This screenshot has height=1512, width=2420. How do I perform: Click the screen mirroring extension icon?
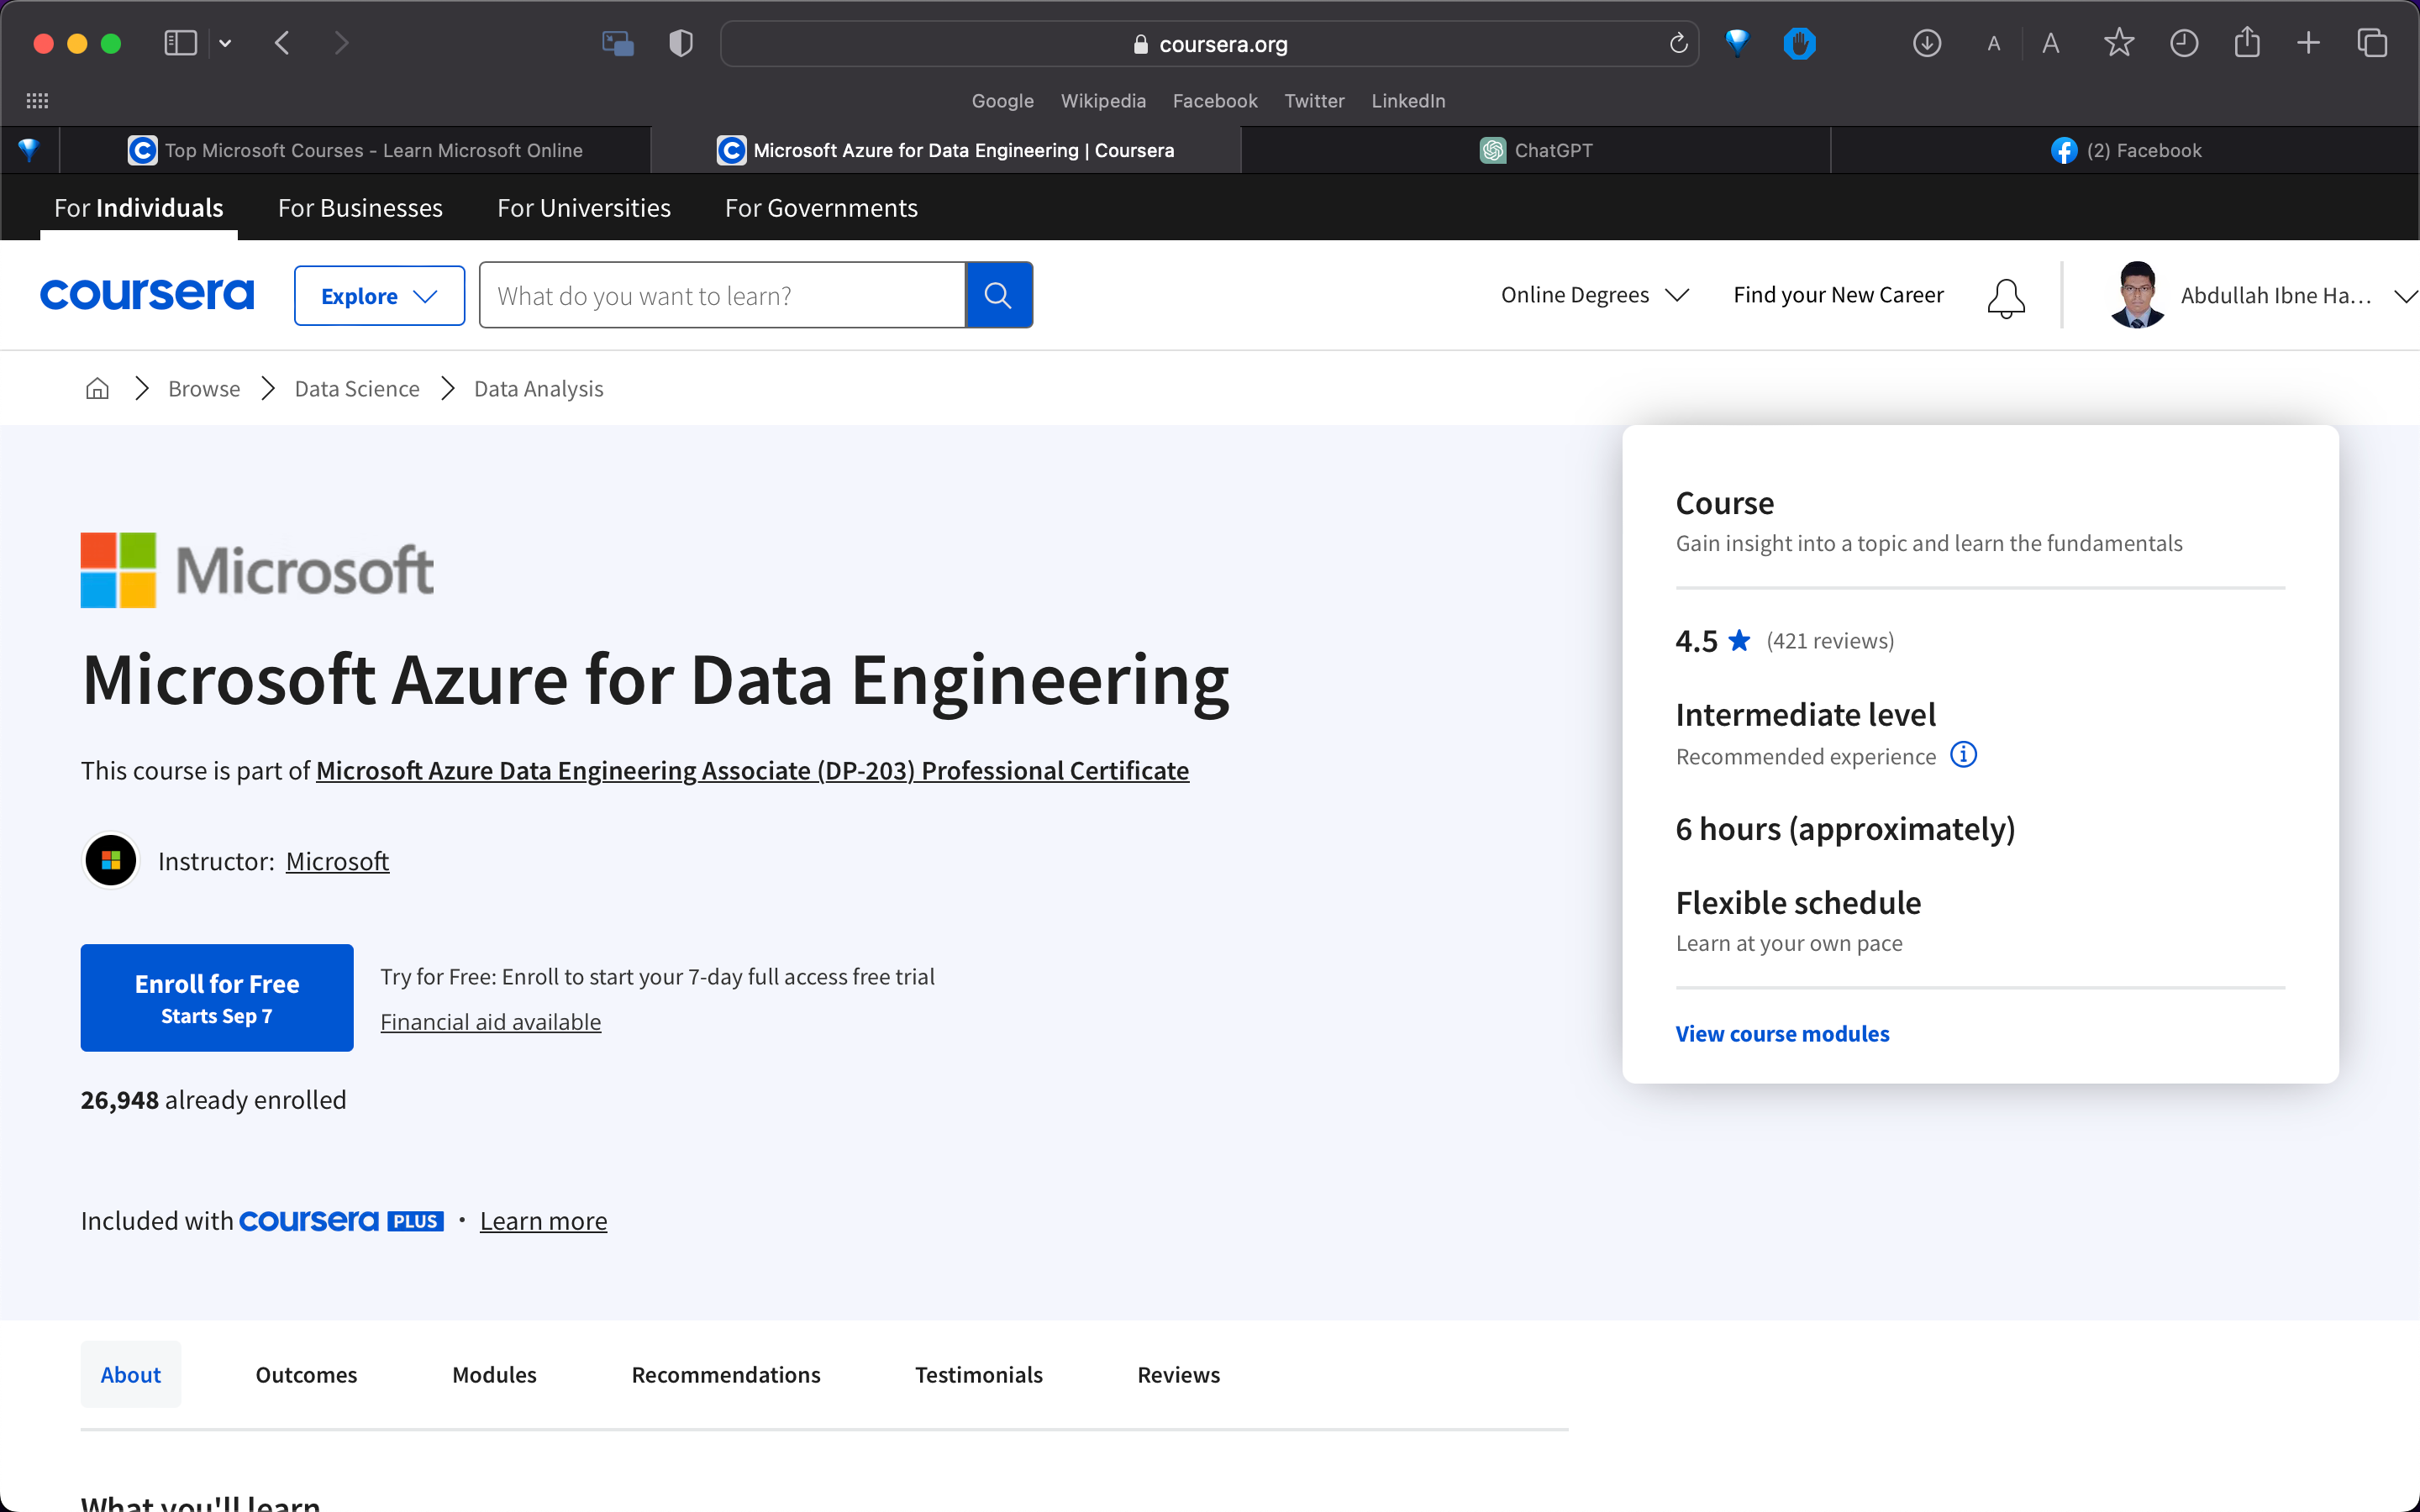click(618, 43)
